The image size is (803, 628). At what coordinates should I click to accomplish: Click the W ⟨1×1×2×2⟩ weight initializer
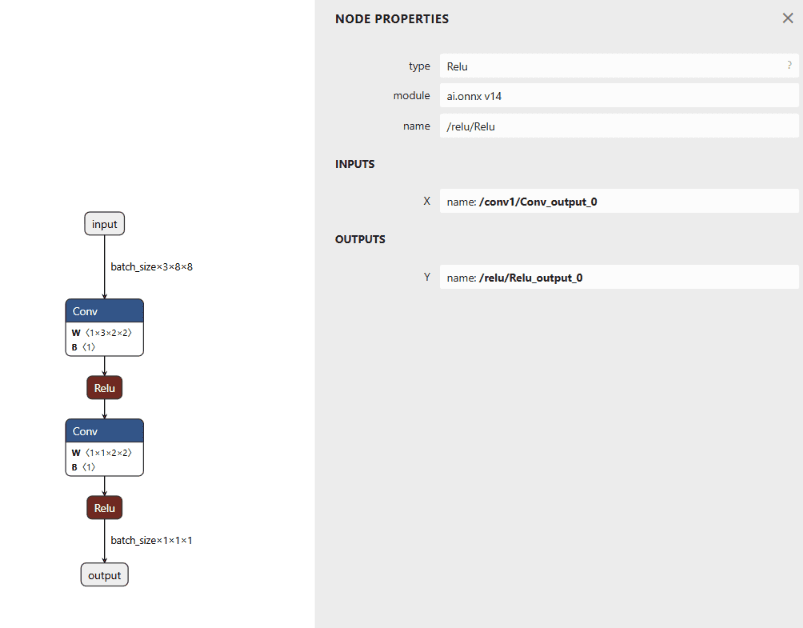coord(102,453)
